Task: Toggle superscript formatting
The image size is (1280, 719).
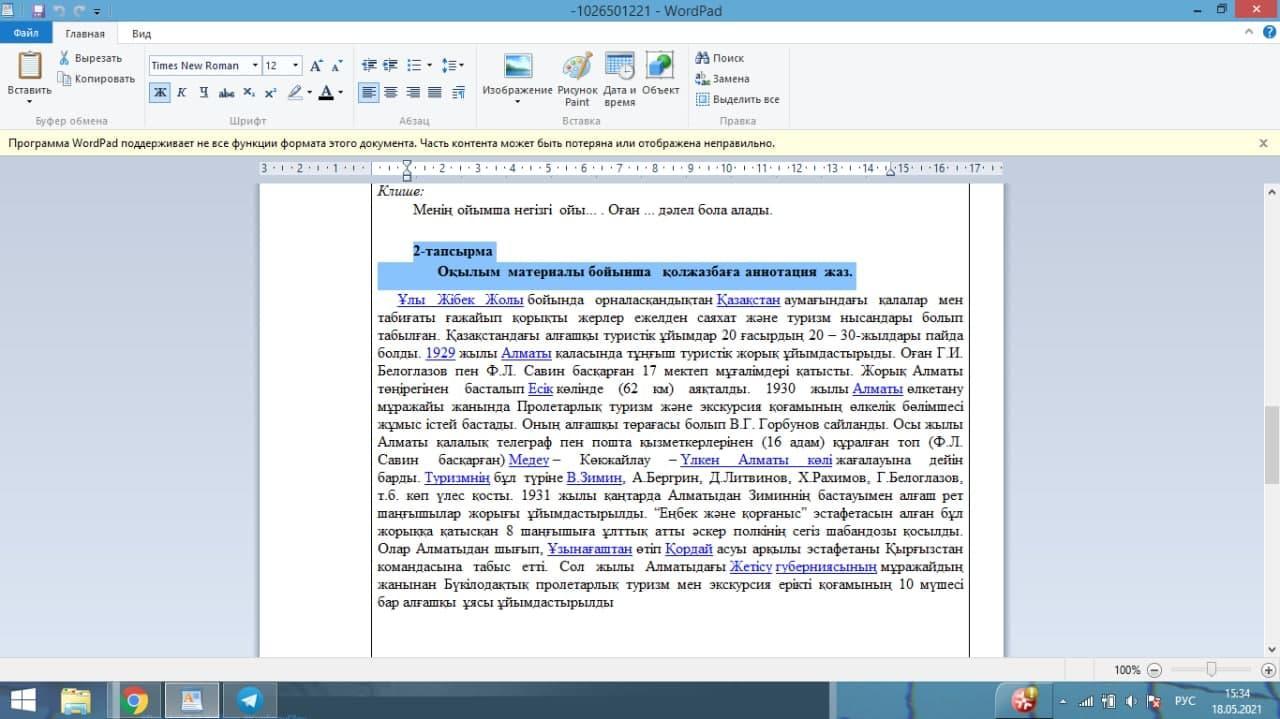Action: click(x=270, y=92)
